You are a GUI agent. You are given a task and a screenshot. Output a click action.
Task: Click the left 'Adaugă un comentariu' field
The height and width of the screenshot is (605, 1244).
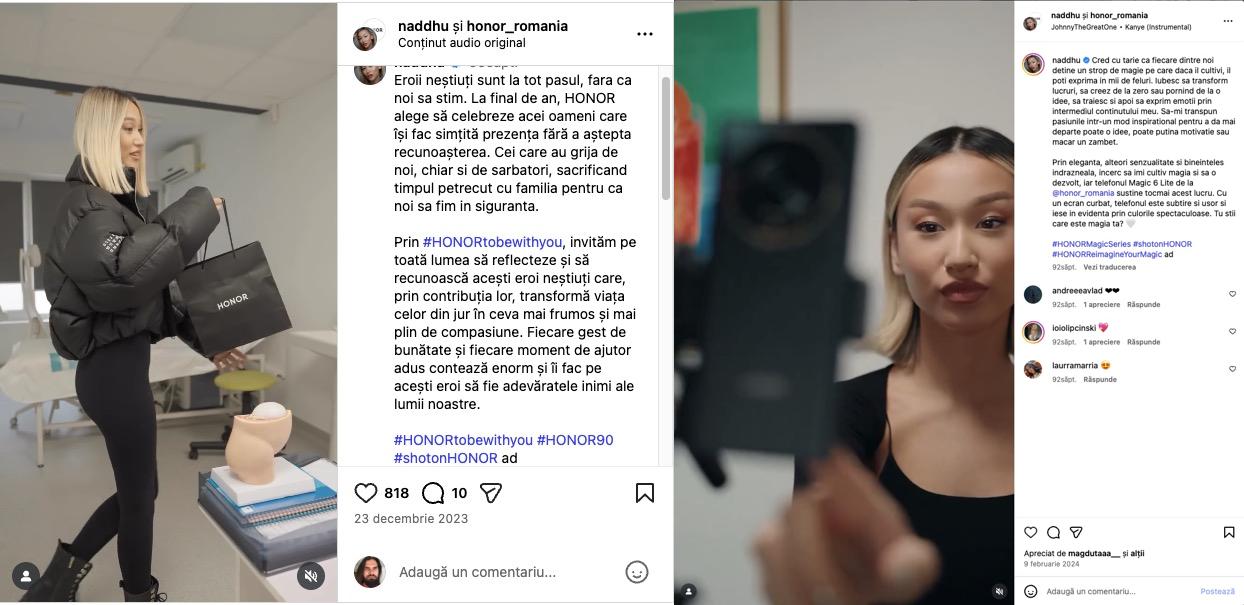(x=477, y=572)
